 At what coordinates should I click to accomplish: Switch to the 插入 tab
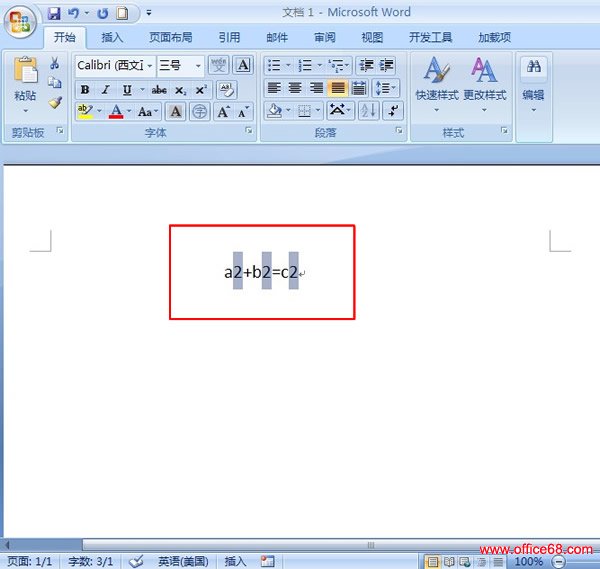tap(112, 37)
